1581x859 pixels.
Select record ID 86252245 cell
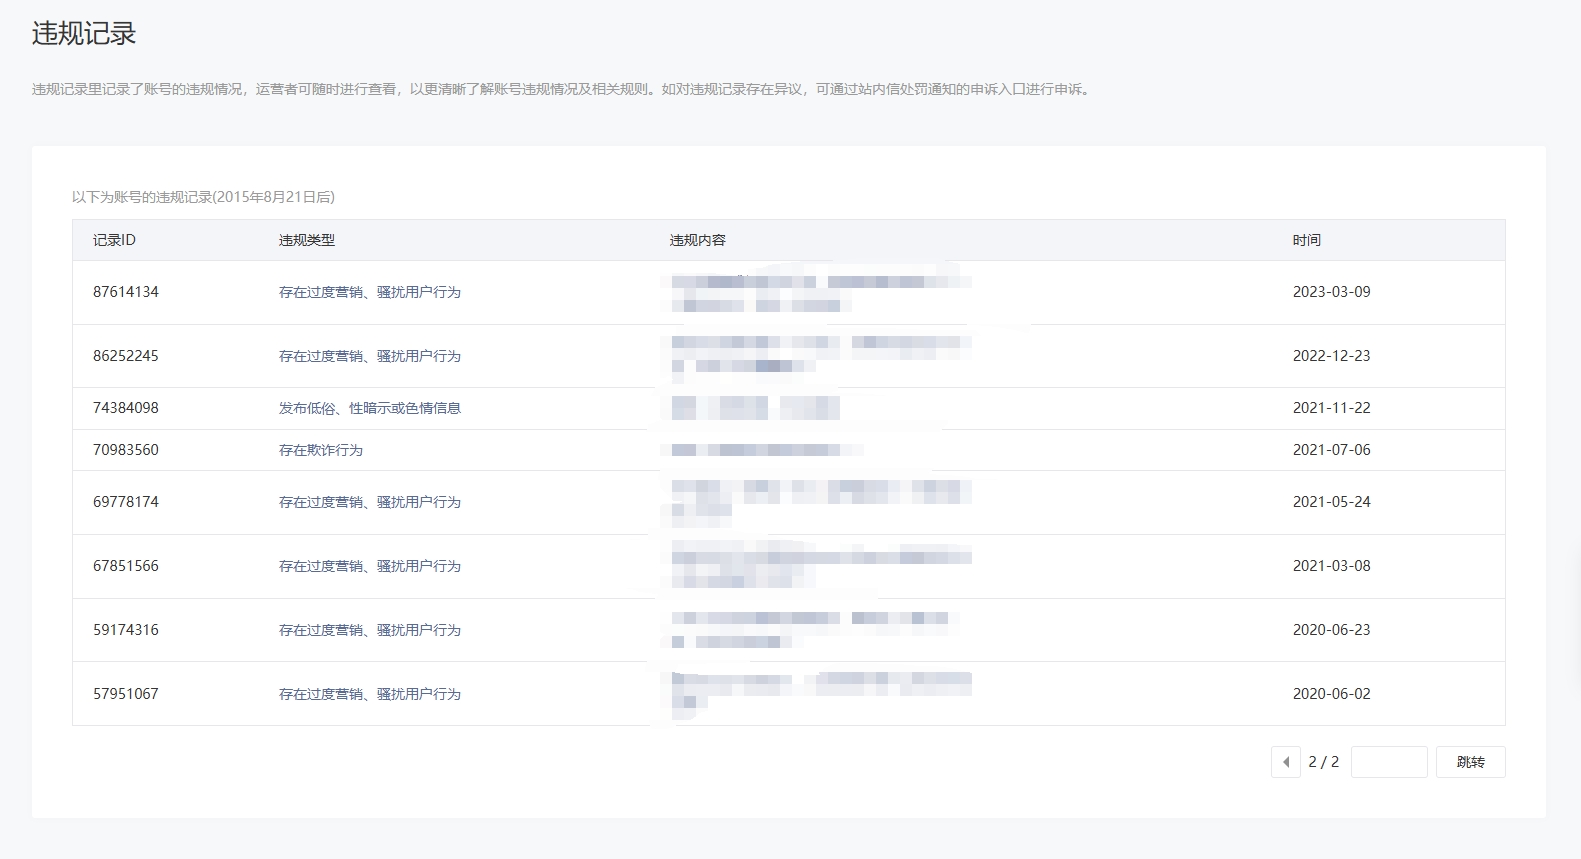point(126,356)
